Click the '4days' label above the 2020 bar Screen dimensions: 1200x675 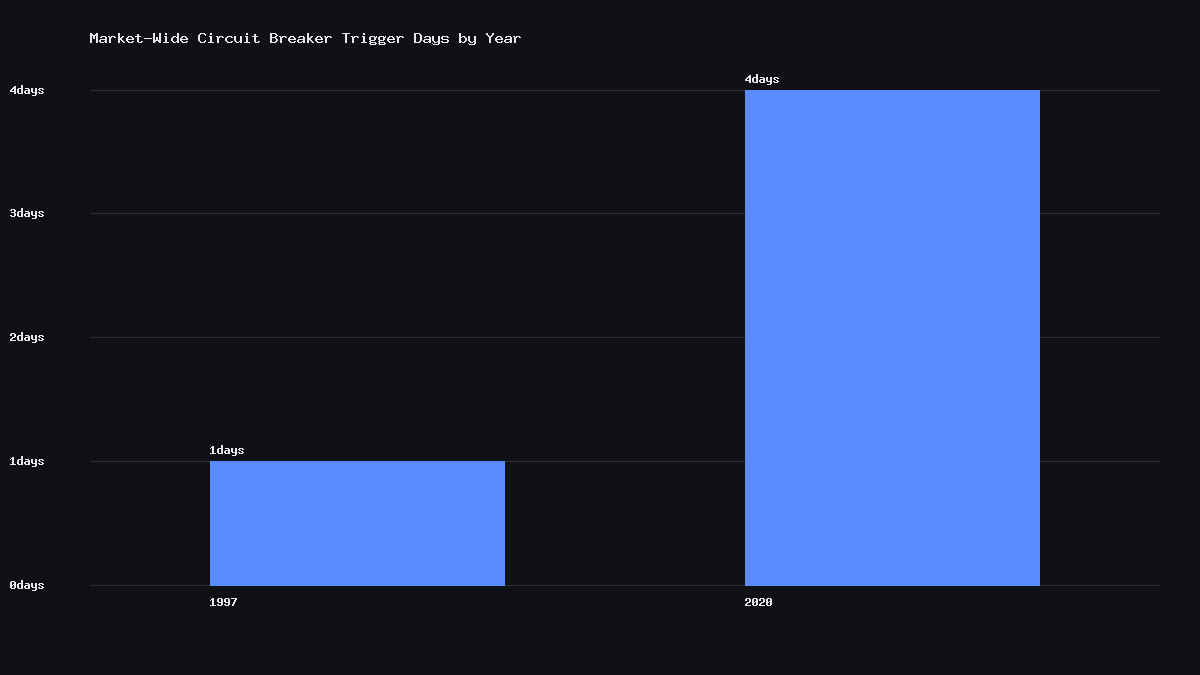tap(762, 80)
